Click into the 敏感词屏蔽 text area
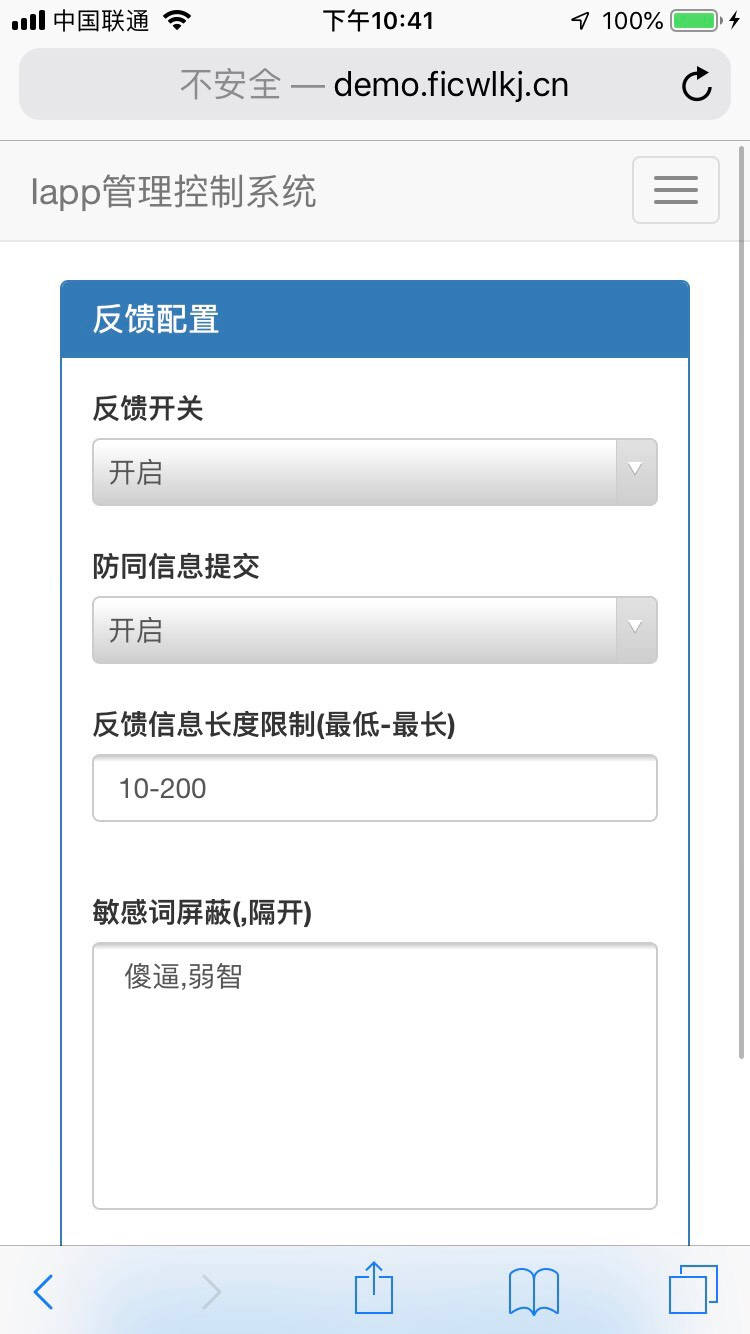 (374, 1075)
